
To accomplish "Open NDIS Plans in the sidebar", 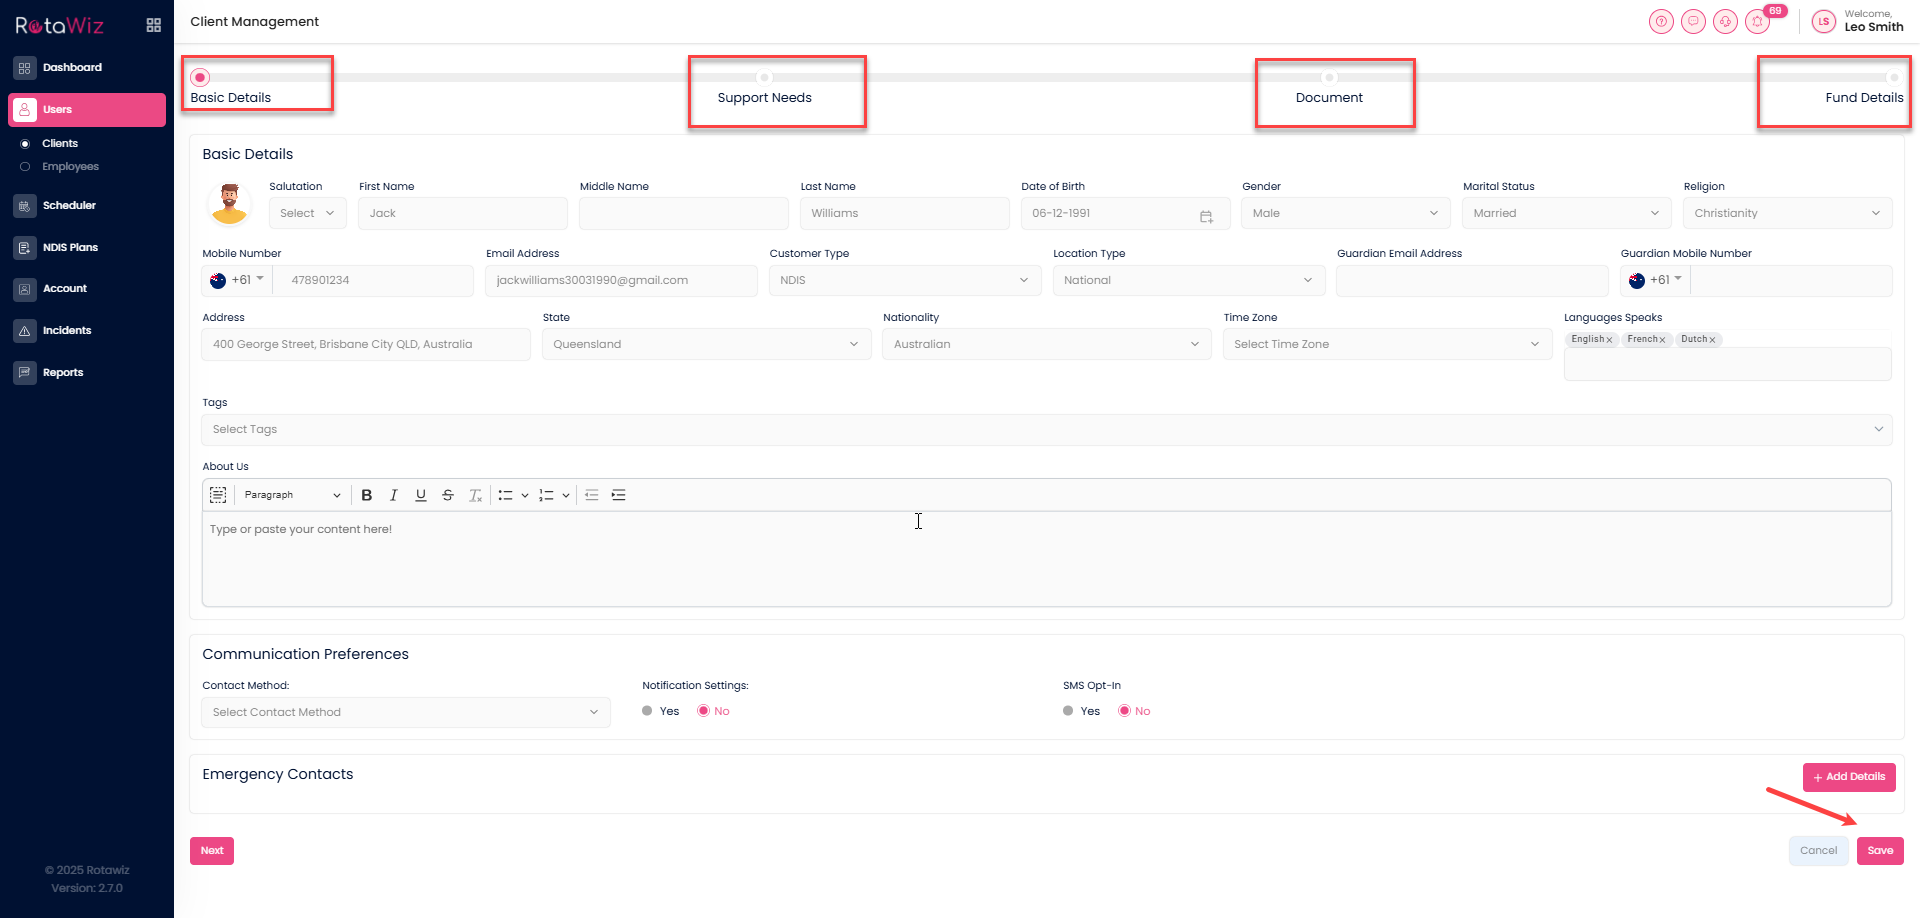I will click(x=70, y=247).
